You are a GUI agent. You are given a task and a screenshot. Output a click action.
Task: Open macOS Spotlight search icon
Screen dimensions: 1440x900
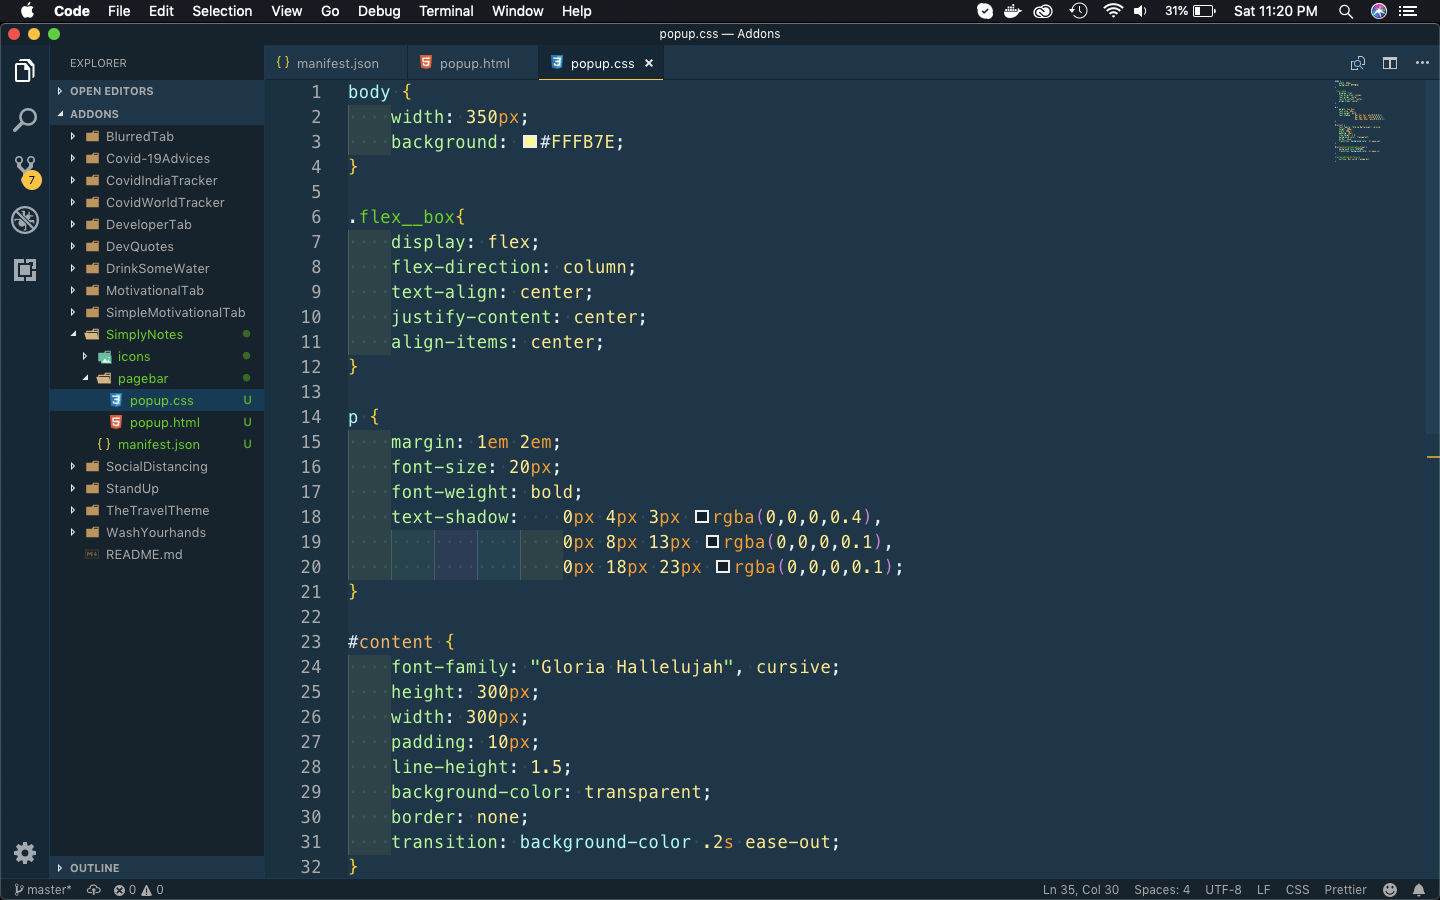pyautogui.click(x=1346, y=11)
